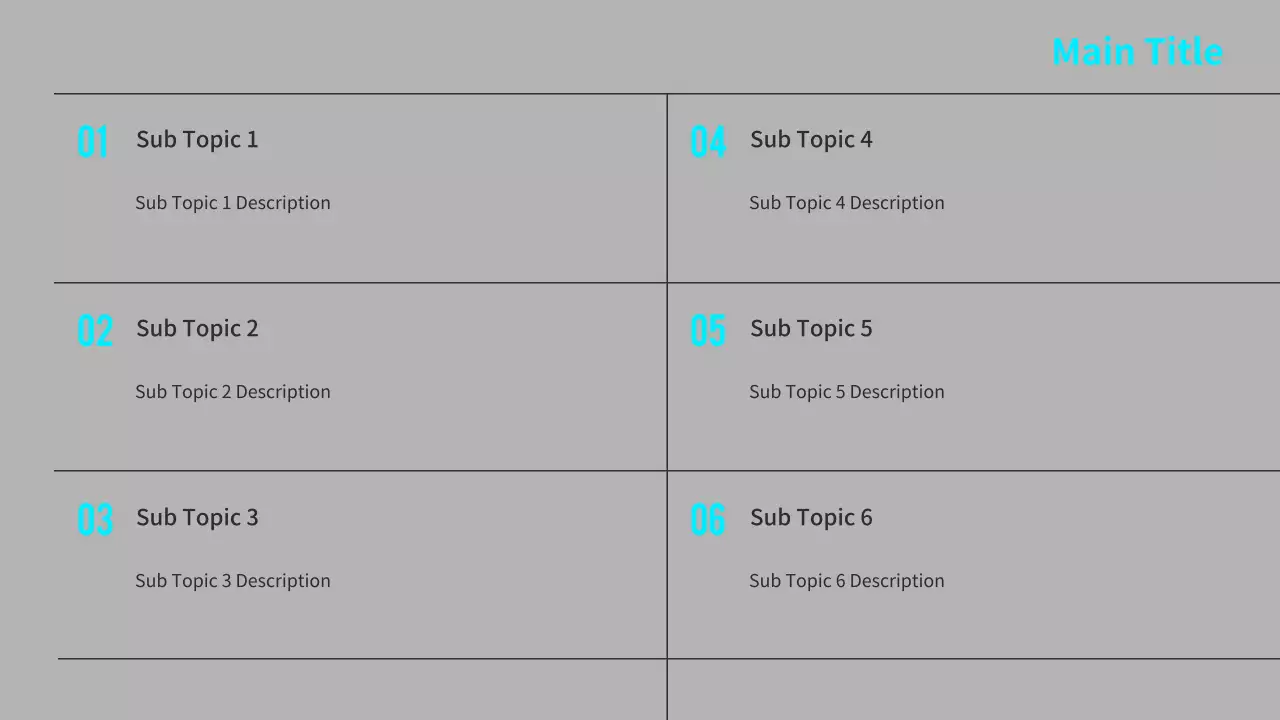The image size is (1280, 720).
Task: Click the Main Title text
Action: click(1137, 52)
